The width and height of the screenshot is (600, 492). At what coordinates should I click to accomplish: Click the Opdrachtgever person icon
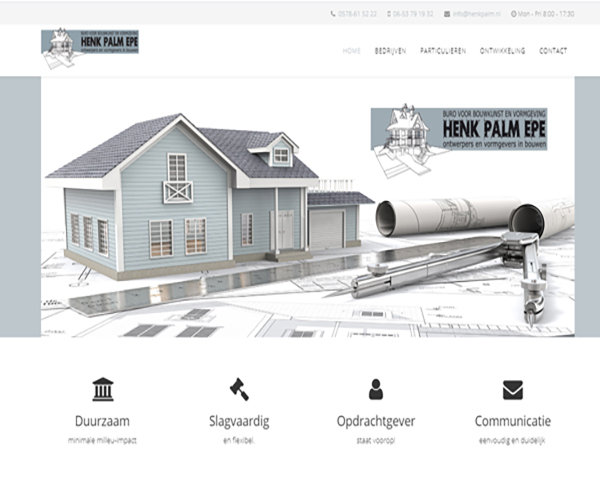pos(375,389)
